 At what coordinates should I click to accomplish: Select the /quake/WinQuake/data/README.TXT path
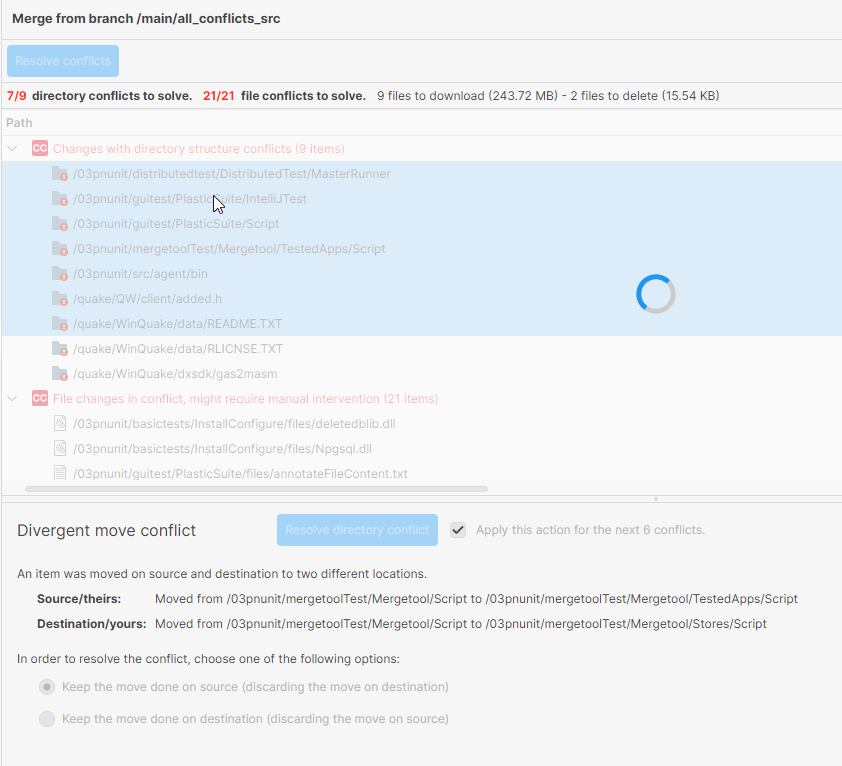pos(178,323)
